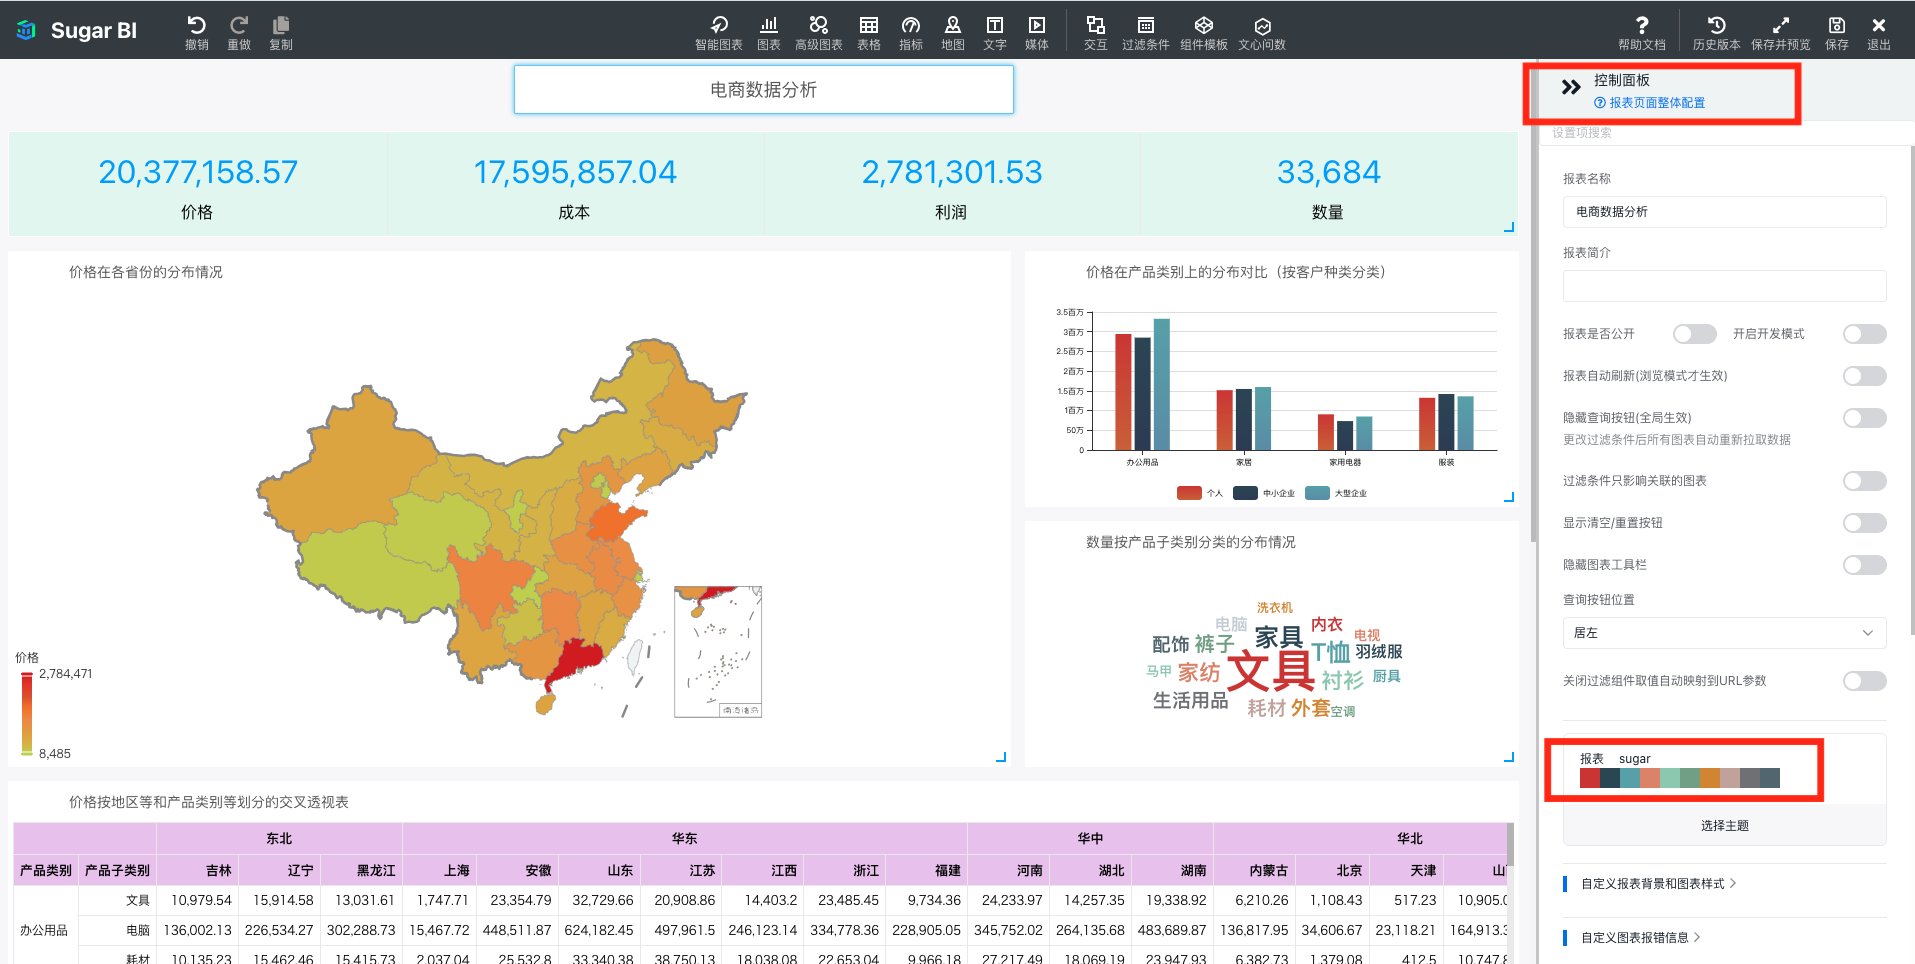Click the word T恤 in word cloud

pyautogui.click(x=1331, y=653)
